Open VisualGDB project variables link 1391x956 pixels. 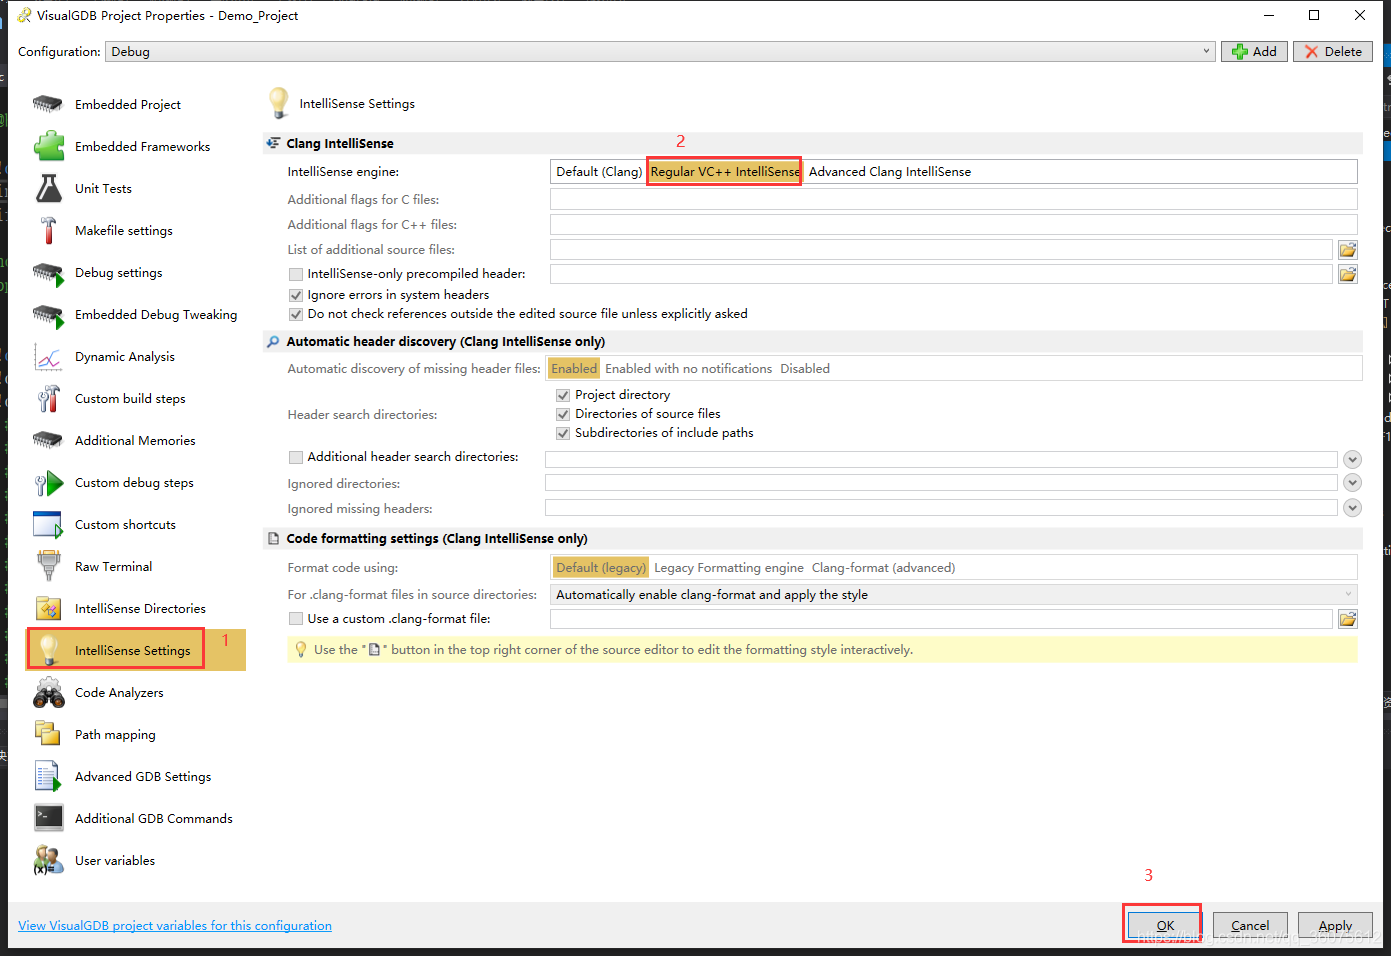pyautogui.click(x=175, y=926)
